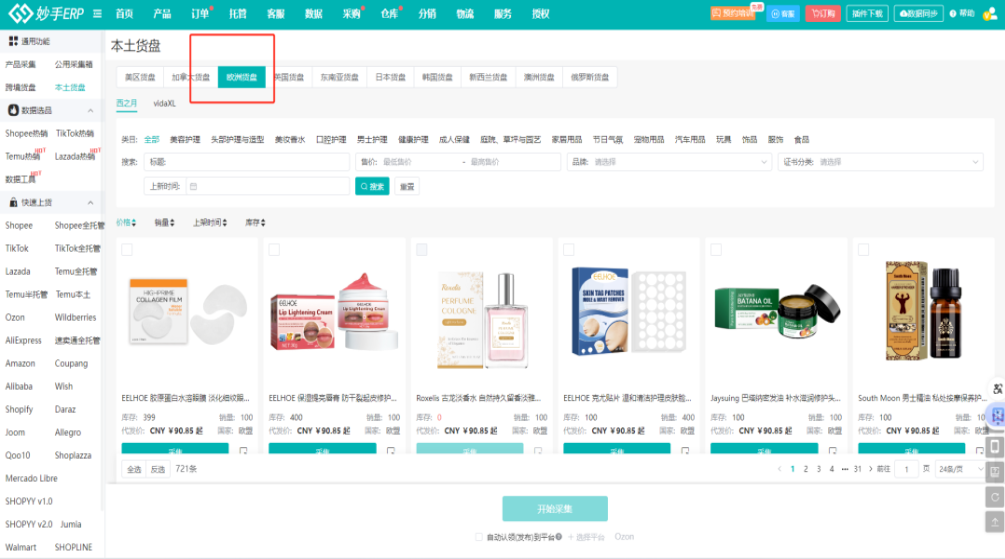This screenshot has height=559, width=1005.
Task: Click the floating back-to-top arrow icon
Action: coord(995,522)
